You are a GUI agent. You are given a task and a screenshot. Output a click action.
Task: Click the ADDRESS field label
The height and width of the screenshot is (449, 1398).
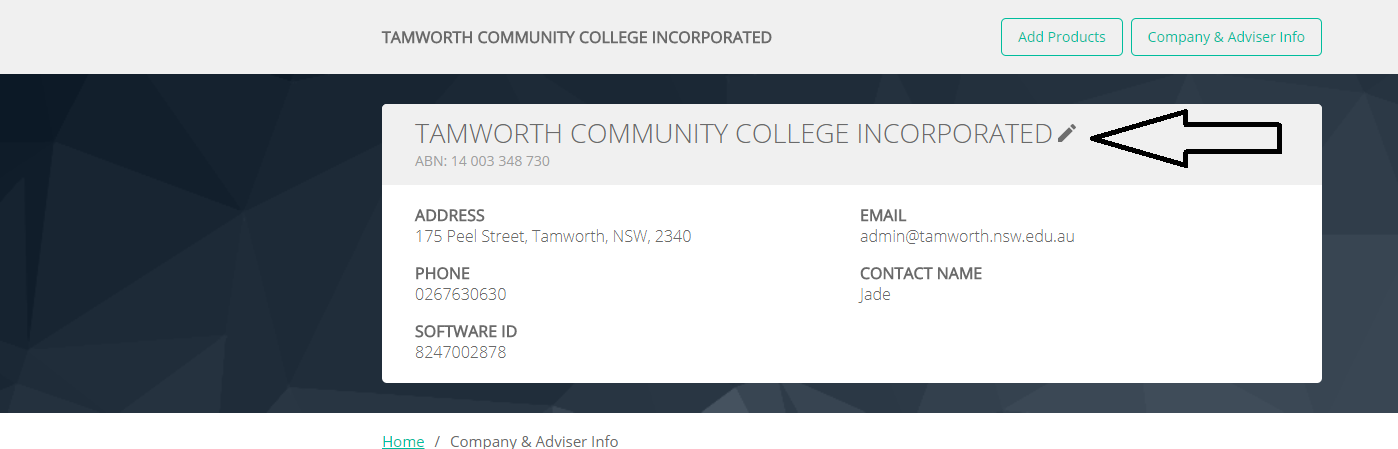tap(450, 215)
